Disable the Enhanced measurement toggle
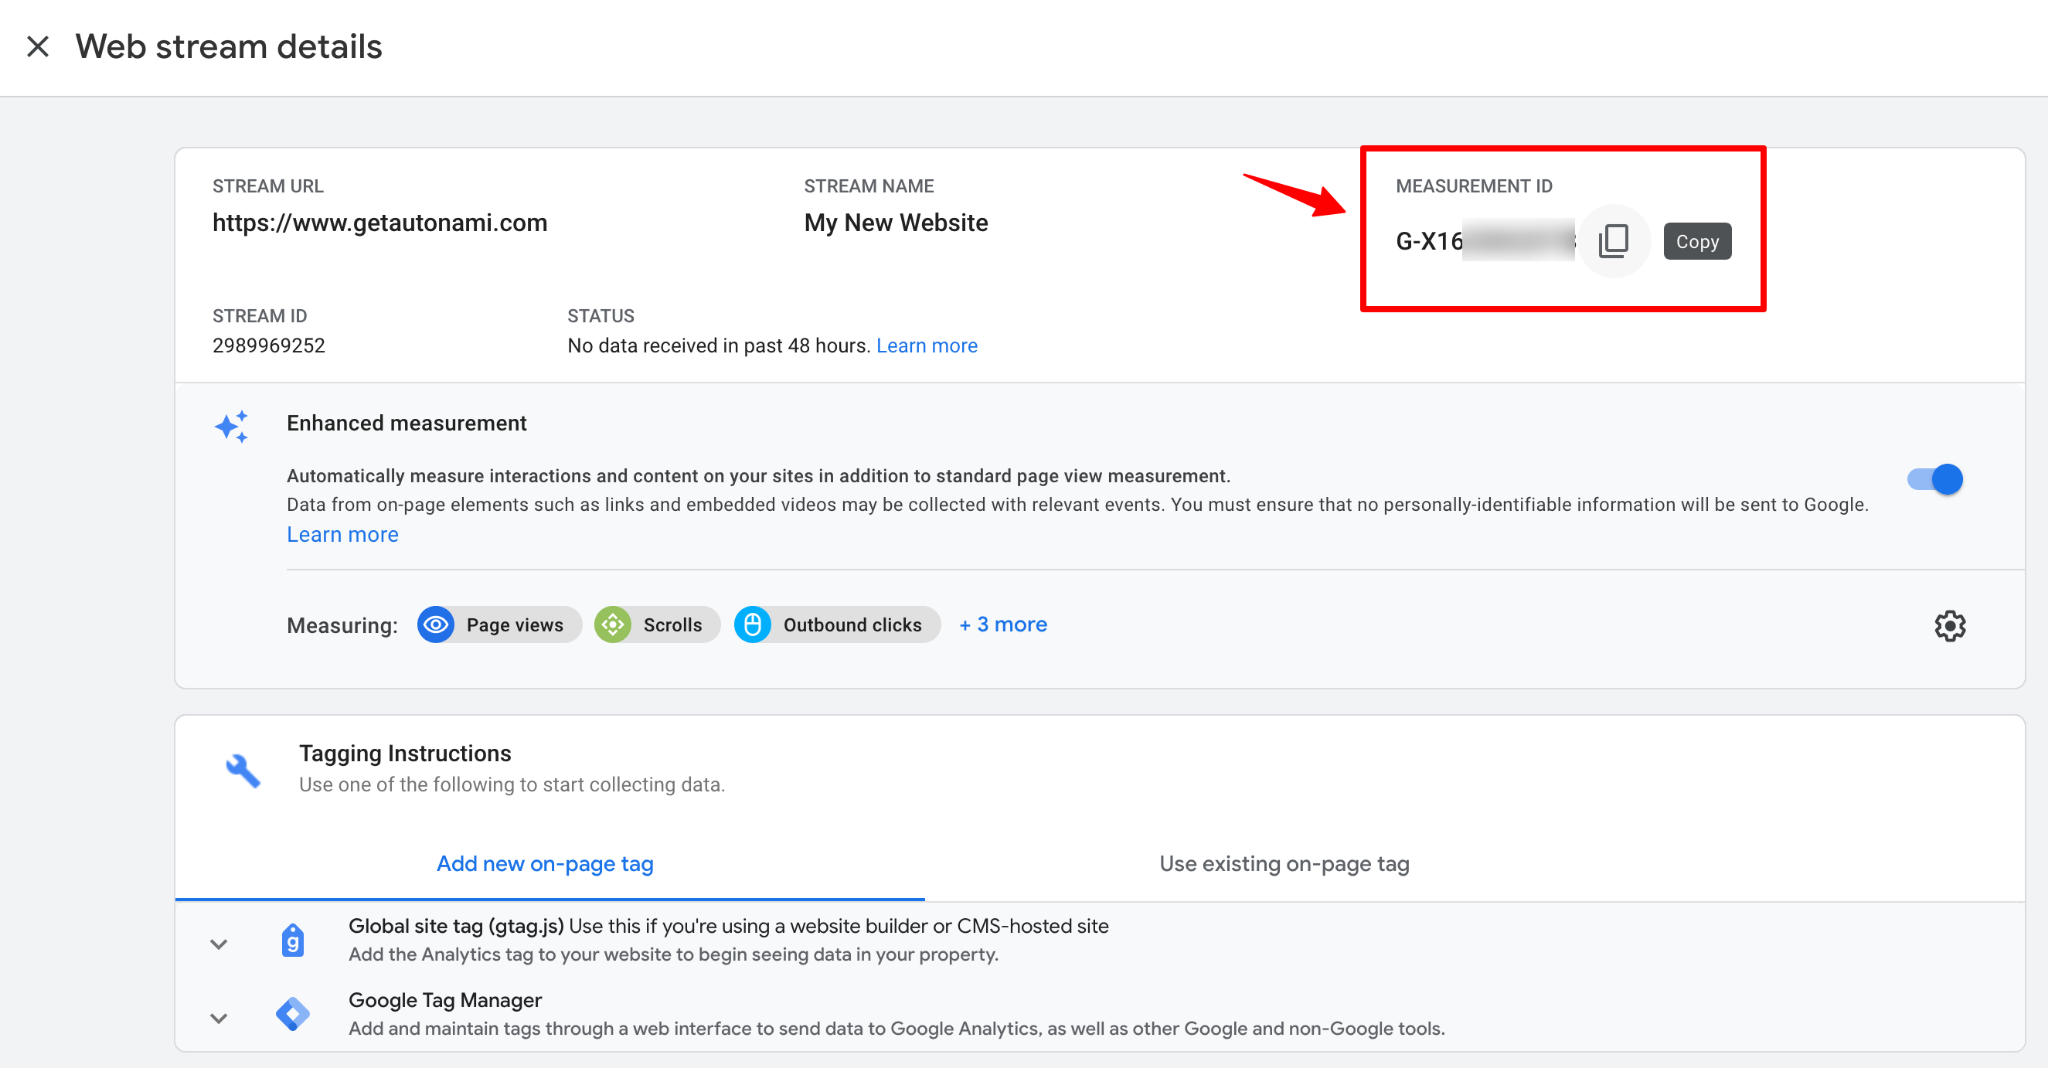This screenshot has height=1068, width=2048. pos(1933,479)
